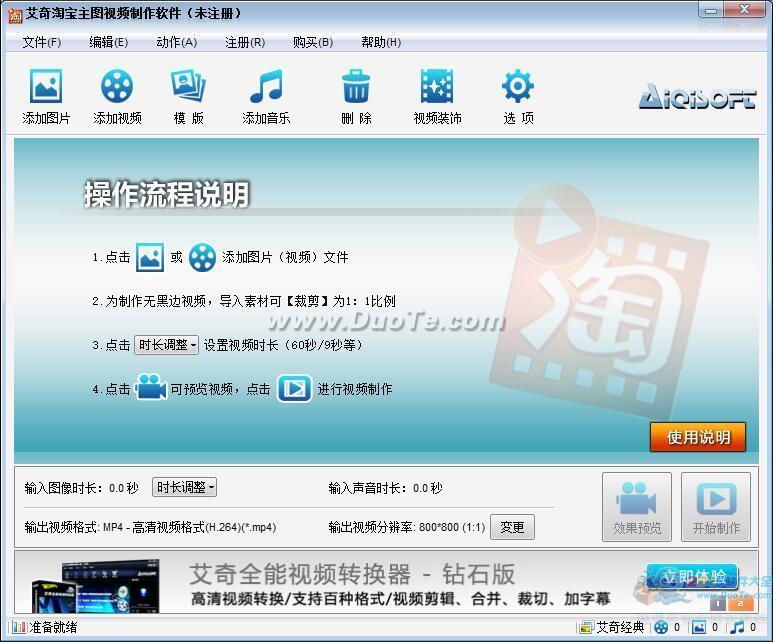The image size is (773, 642).
Task: Open the 文件(F) menu
Action: 42,42
